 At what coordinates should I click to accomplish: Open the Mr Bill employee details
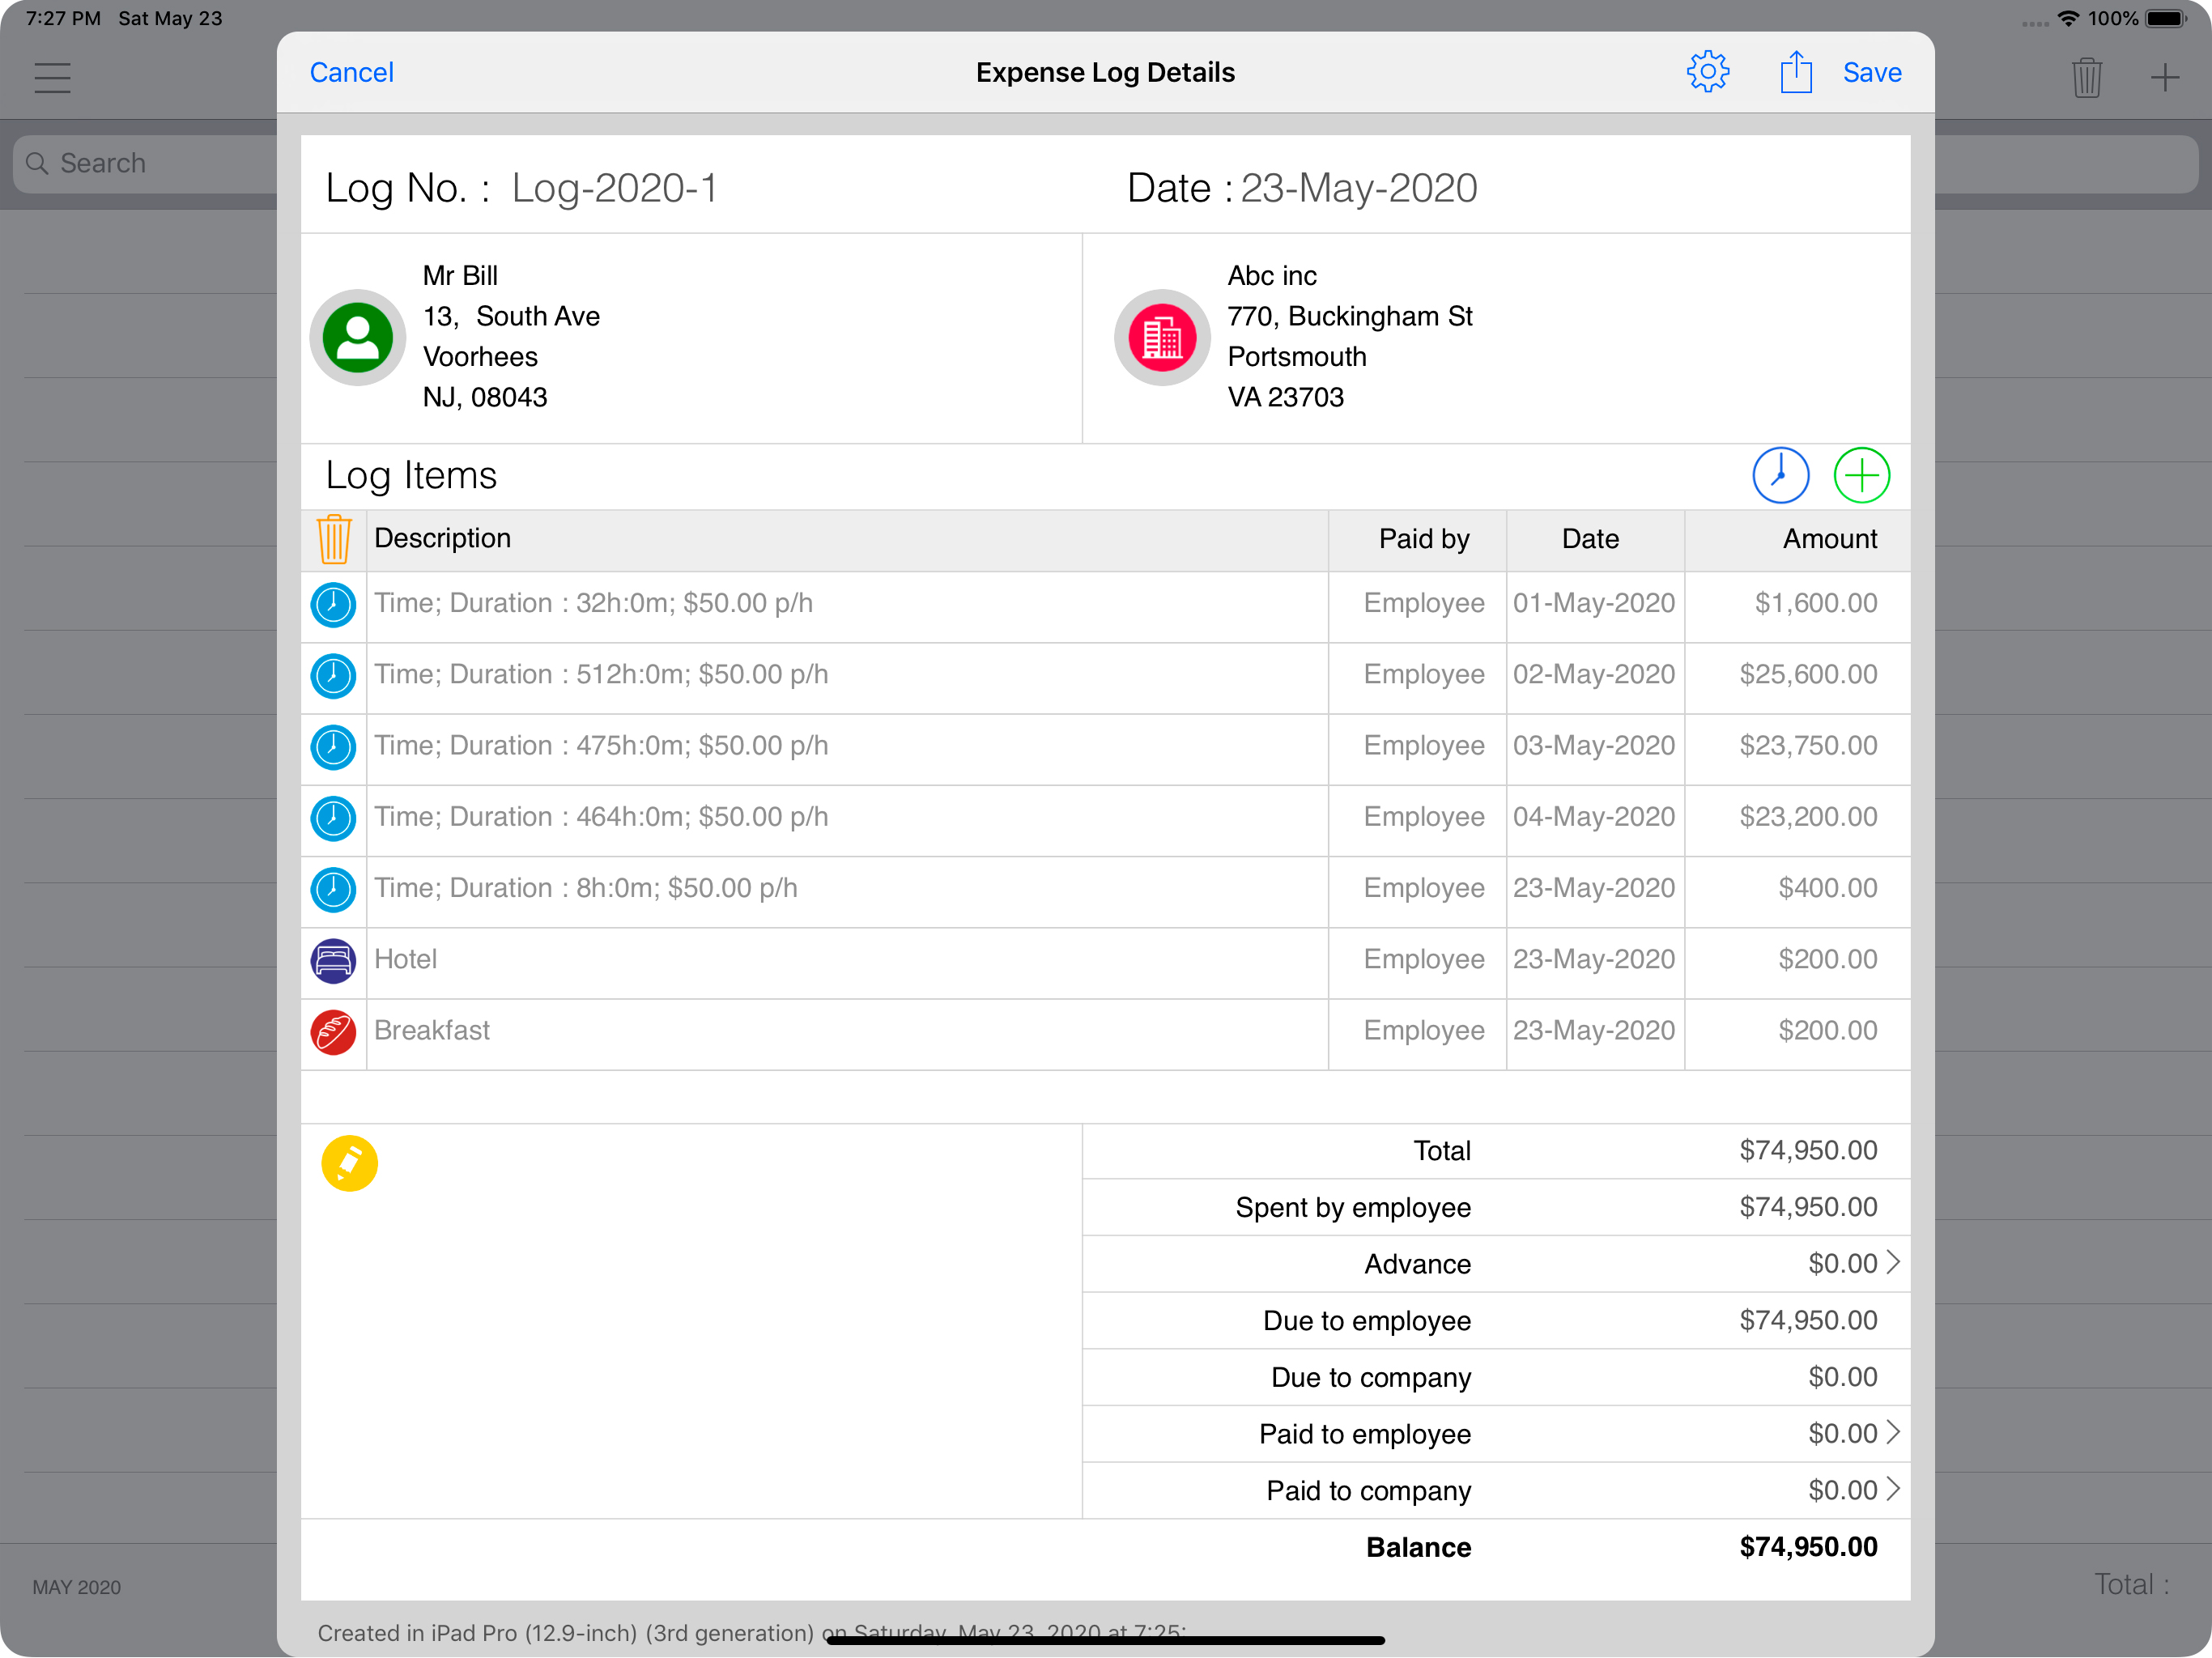511,337
